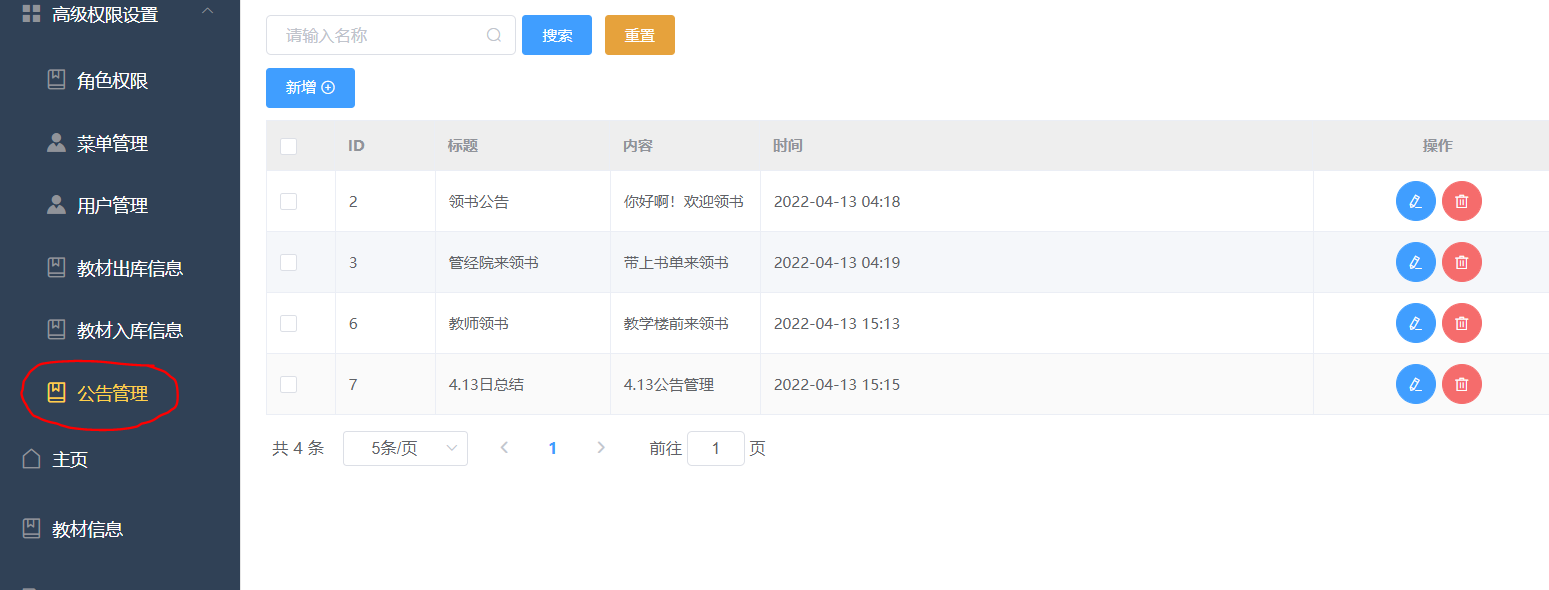
Task: Edit the 领书公告 announcement with pencil icon
Action: [x=1415, y=201]
